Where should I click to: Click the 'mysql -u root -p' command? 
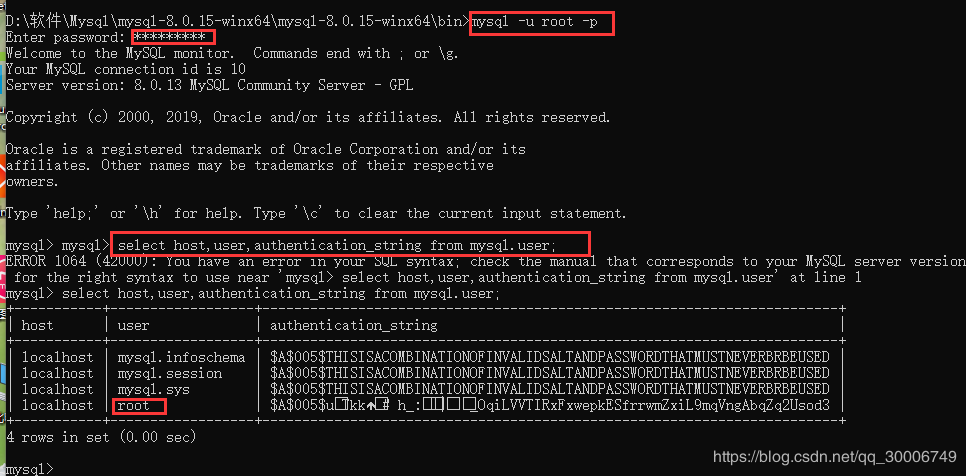click(x=541, y=21)
